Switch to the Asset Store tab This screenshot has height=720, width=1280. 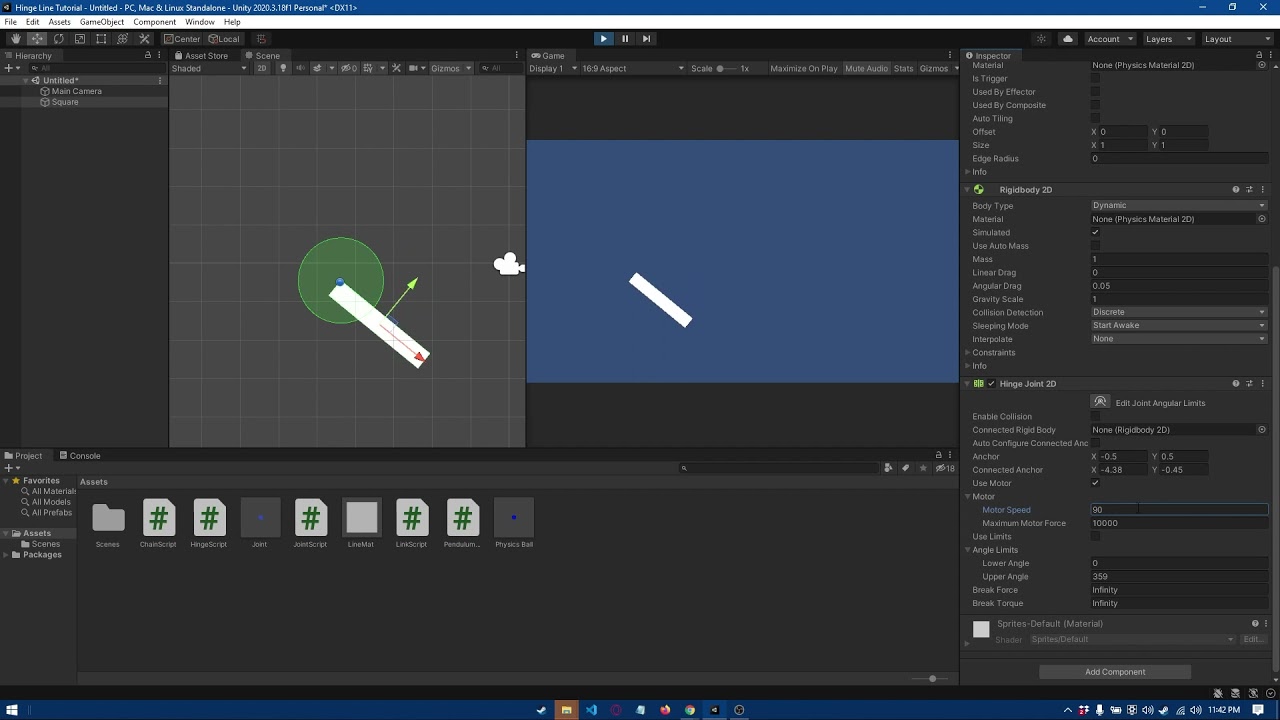tap(201, 56)
